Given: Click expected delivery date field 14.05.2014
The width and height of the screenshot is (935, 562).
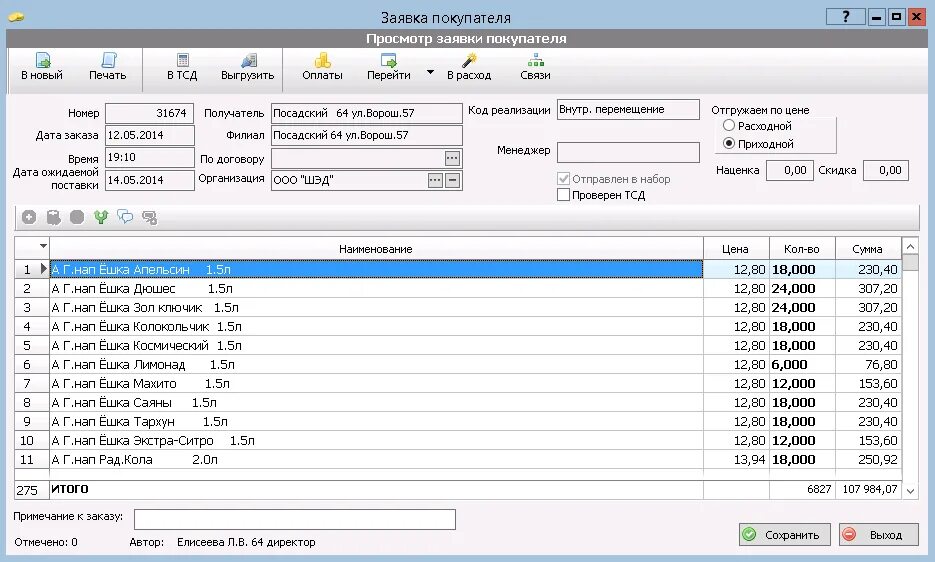Looking at the screenshot, I should 150,180.
